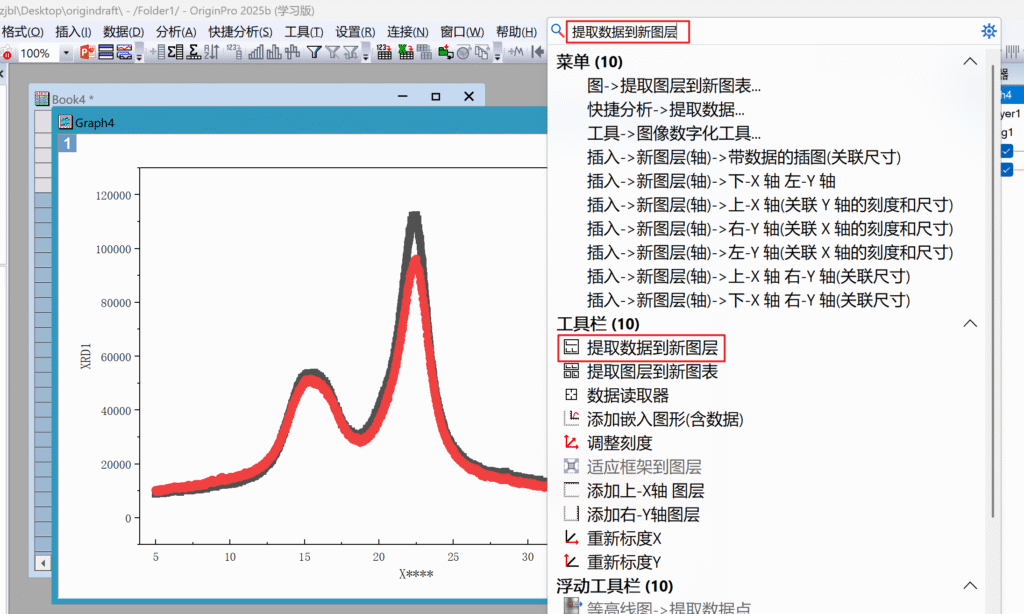Click the layer 1 icon in Graph4

67,144
